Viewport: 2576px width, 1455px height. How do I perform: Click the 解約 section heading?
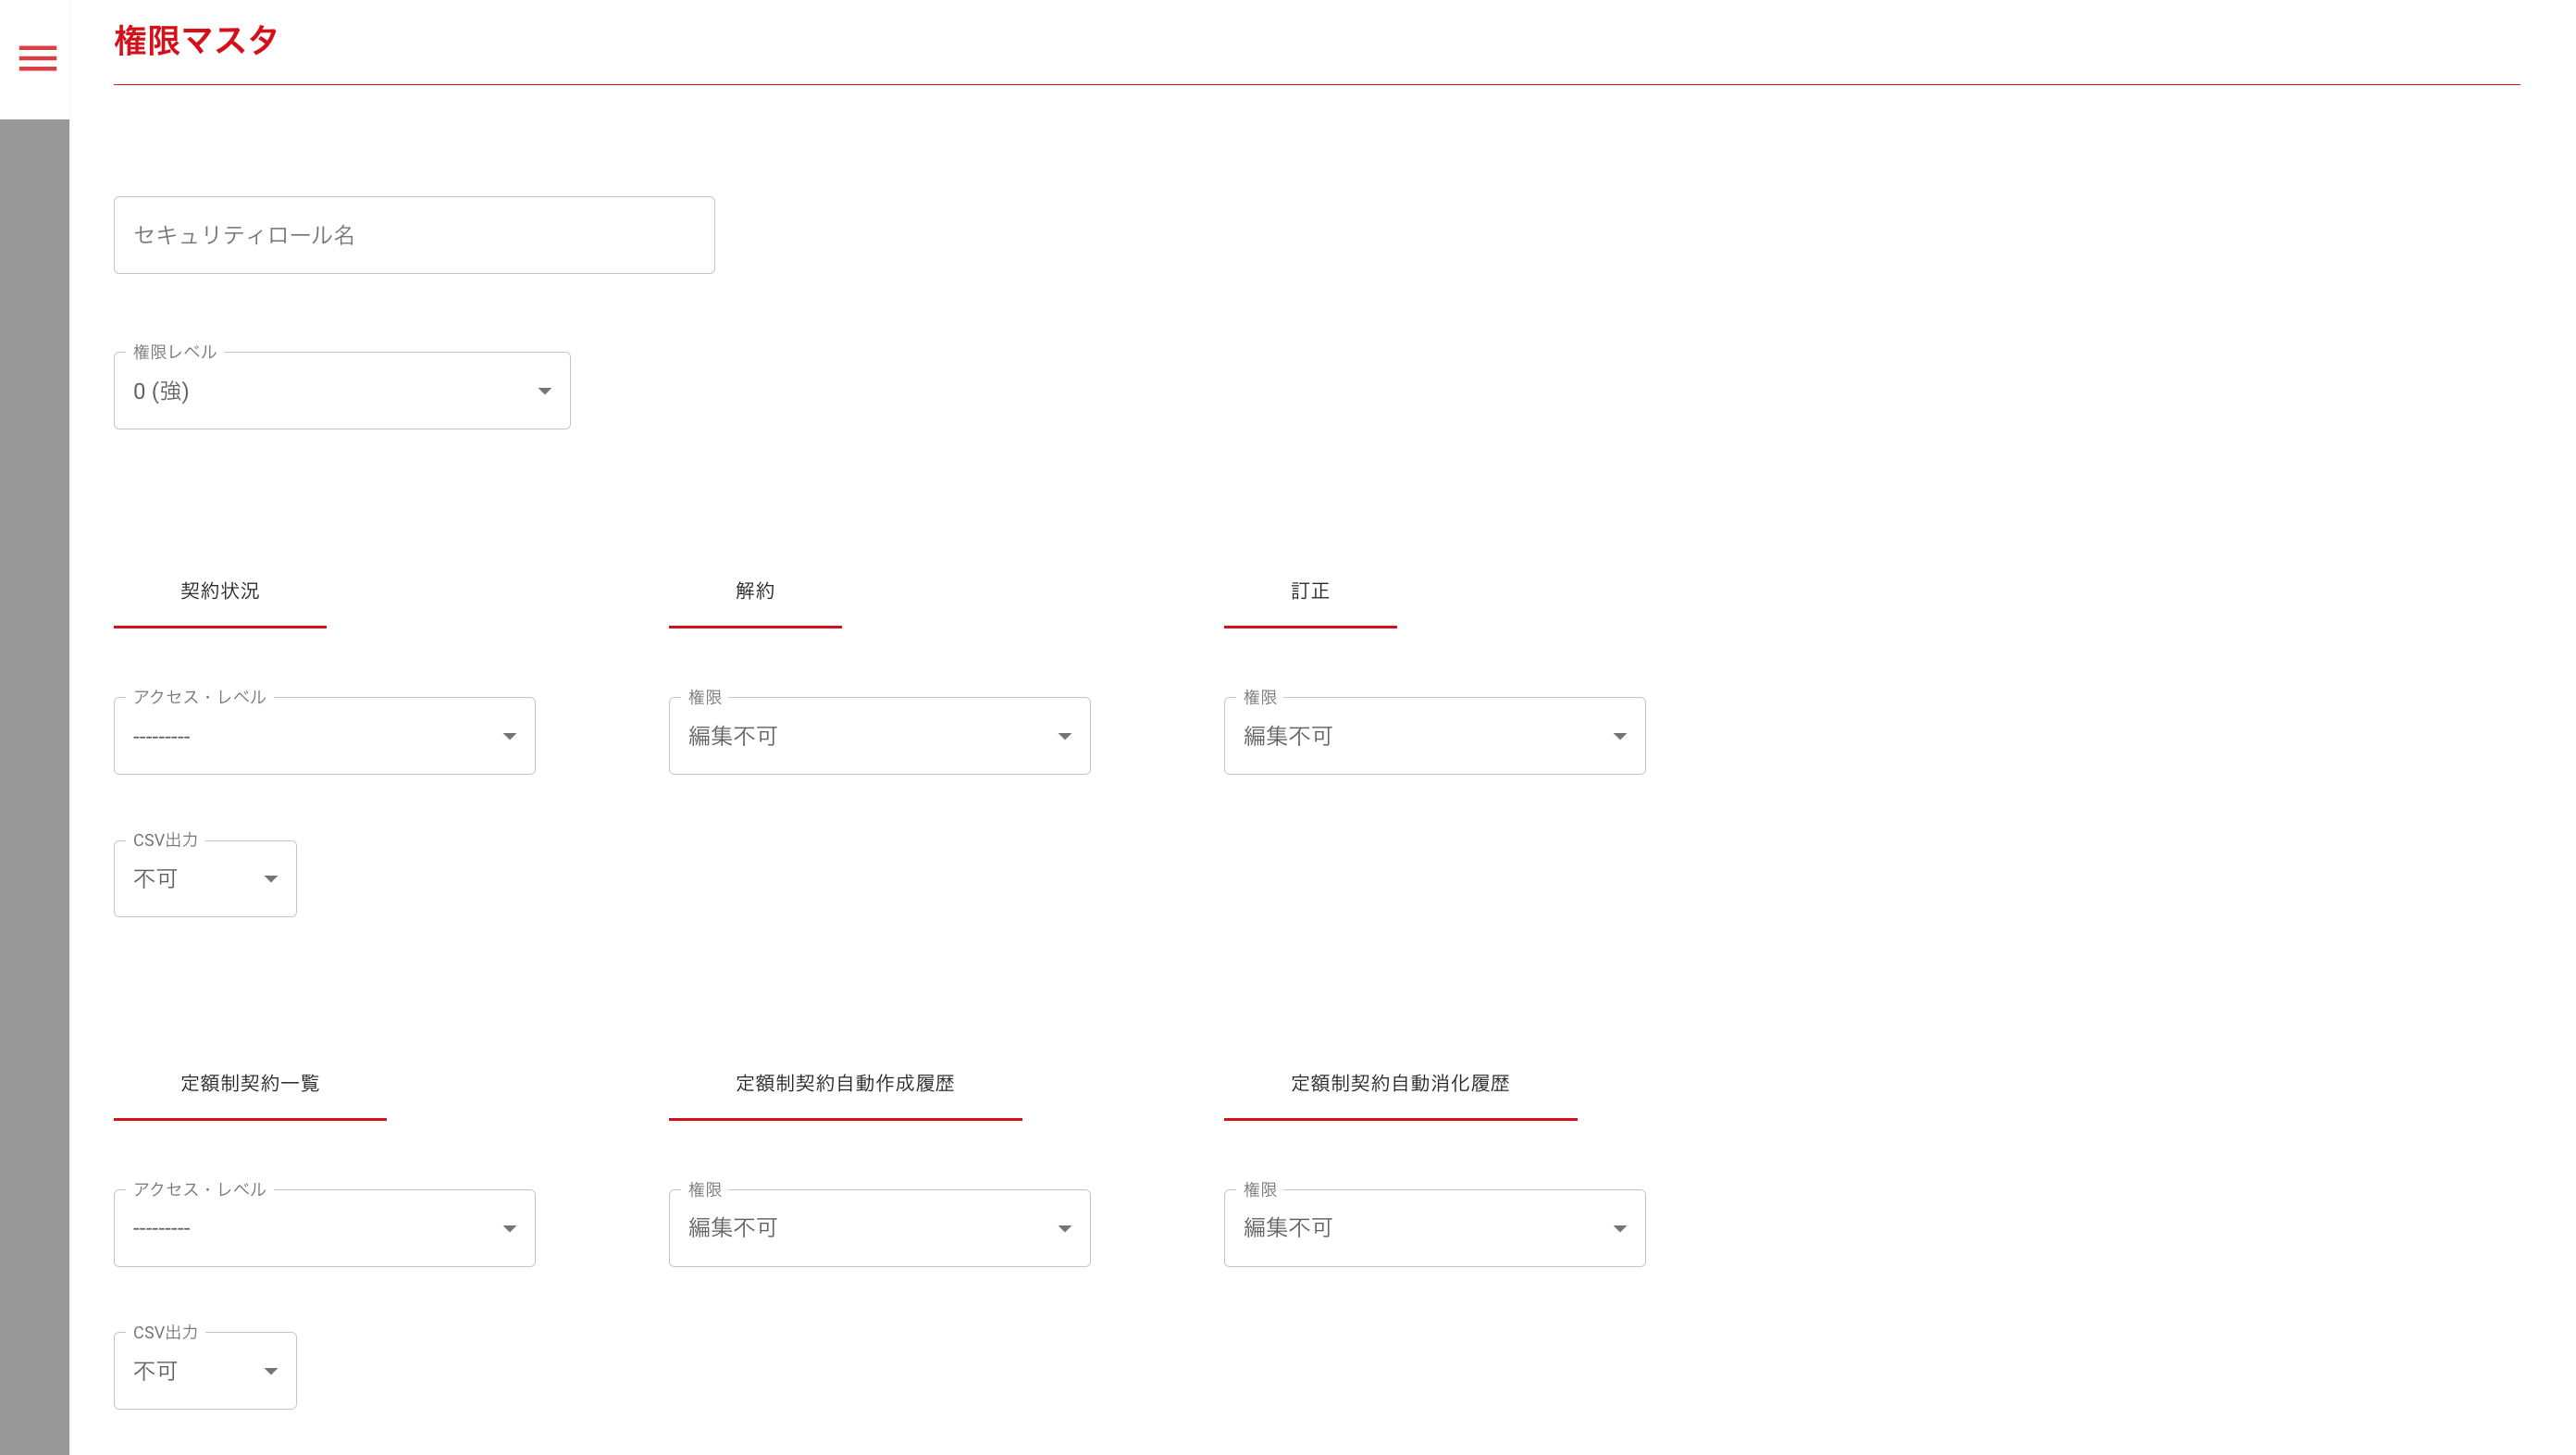(x=755, y=591)
